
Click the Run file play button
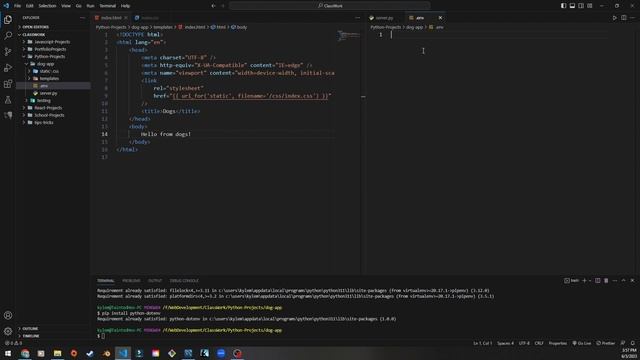coord(614,18)
